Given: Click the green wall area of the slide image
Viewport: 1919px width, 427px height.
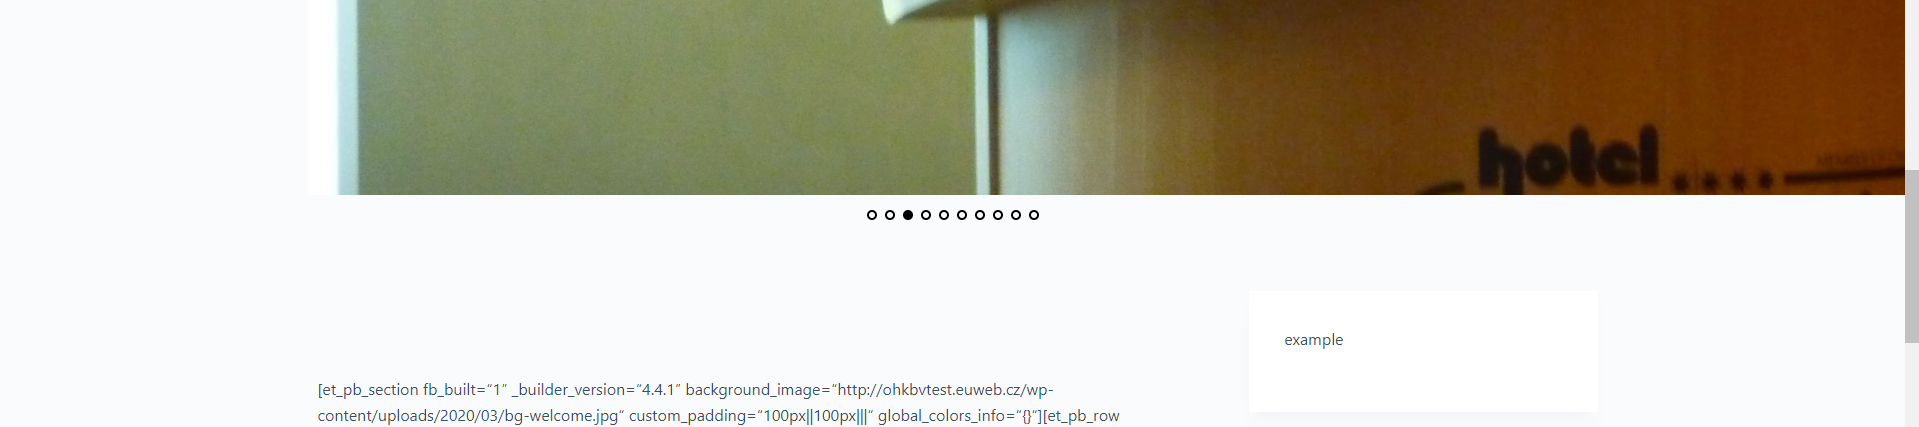Looking at the screenshot, I should pos(660,95).
